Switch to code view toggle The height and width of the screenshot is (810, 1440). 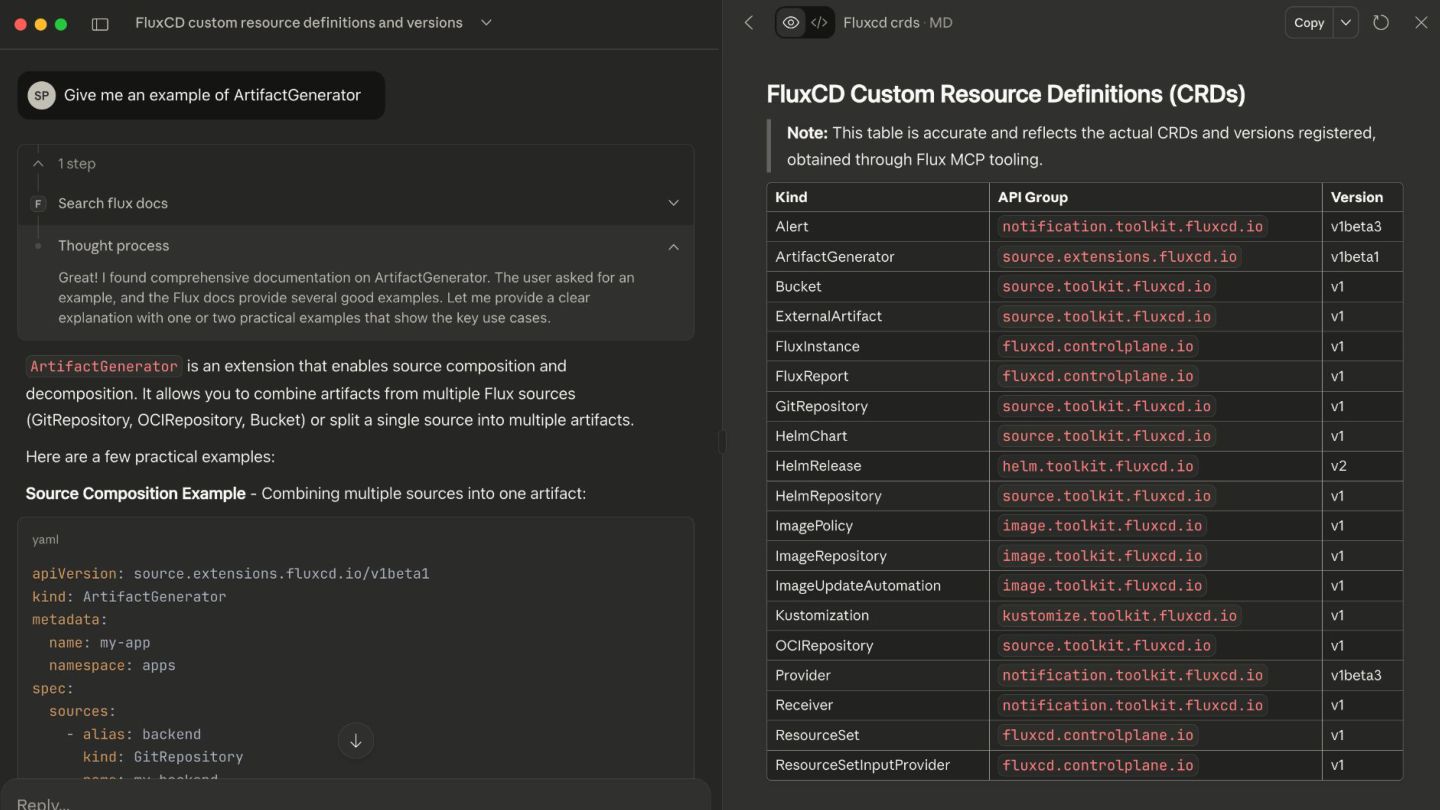click(819, 23)
